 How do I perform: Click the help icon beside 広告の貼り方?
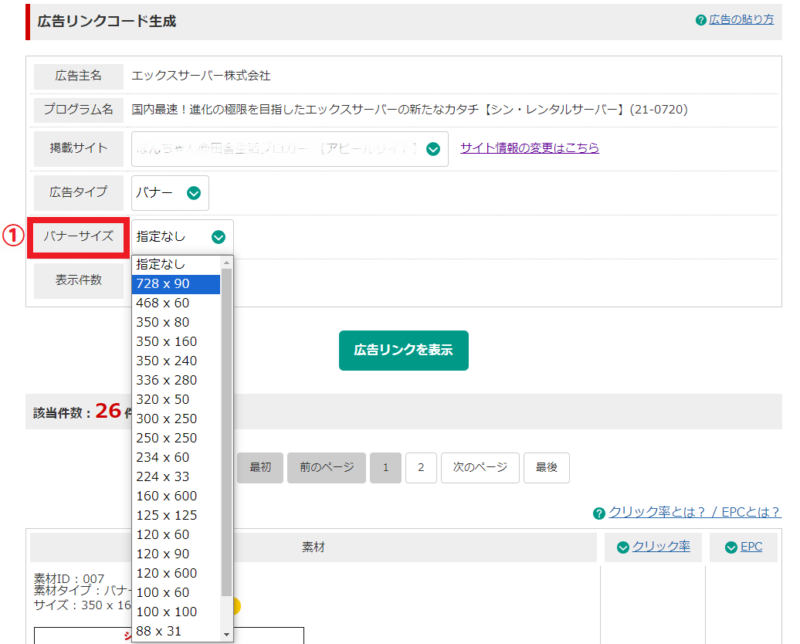tap(701, 20)
